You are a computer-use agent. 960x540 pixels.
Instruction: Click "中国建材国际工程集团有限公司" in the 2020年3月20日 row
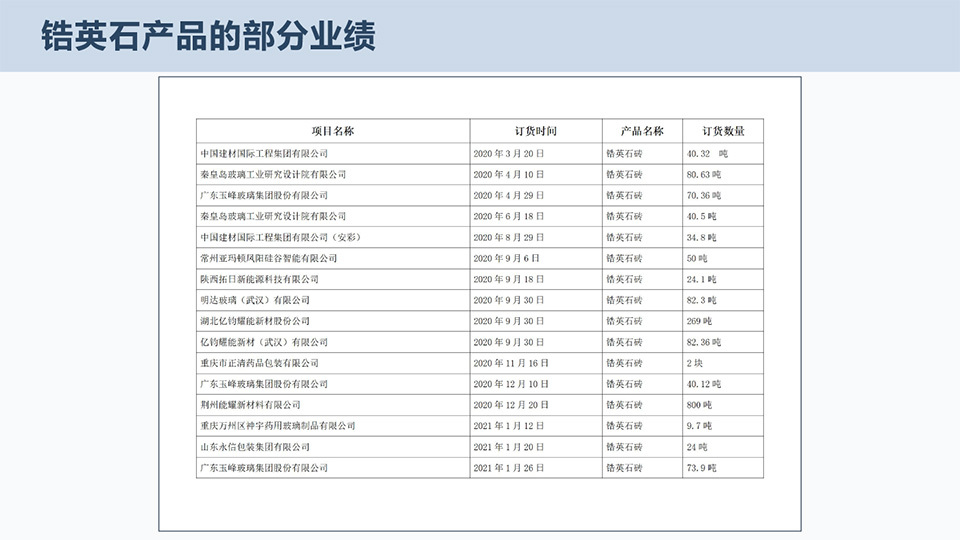264,154
